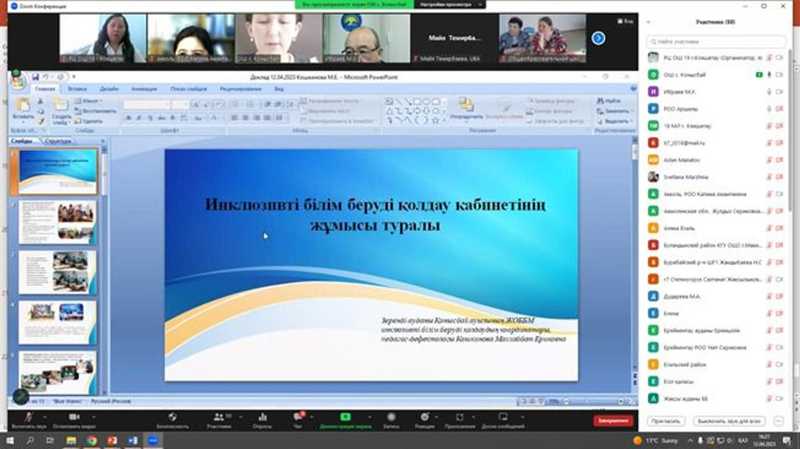
Task: Expand the video options arrow beside camera
Action: pos(93,417)
